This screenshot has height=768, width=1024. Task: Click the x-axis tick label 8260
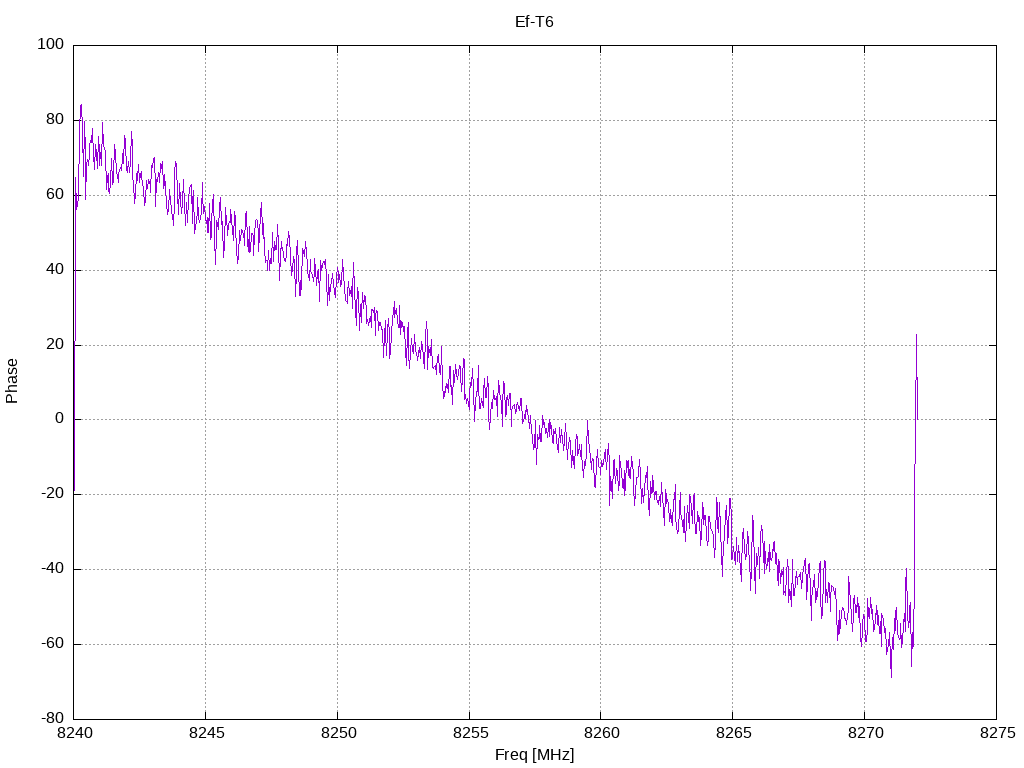click(x=601, y=733)
